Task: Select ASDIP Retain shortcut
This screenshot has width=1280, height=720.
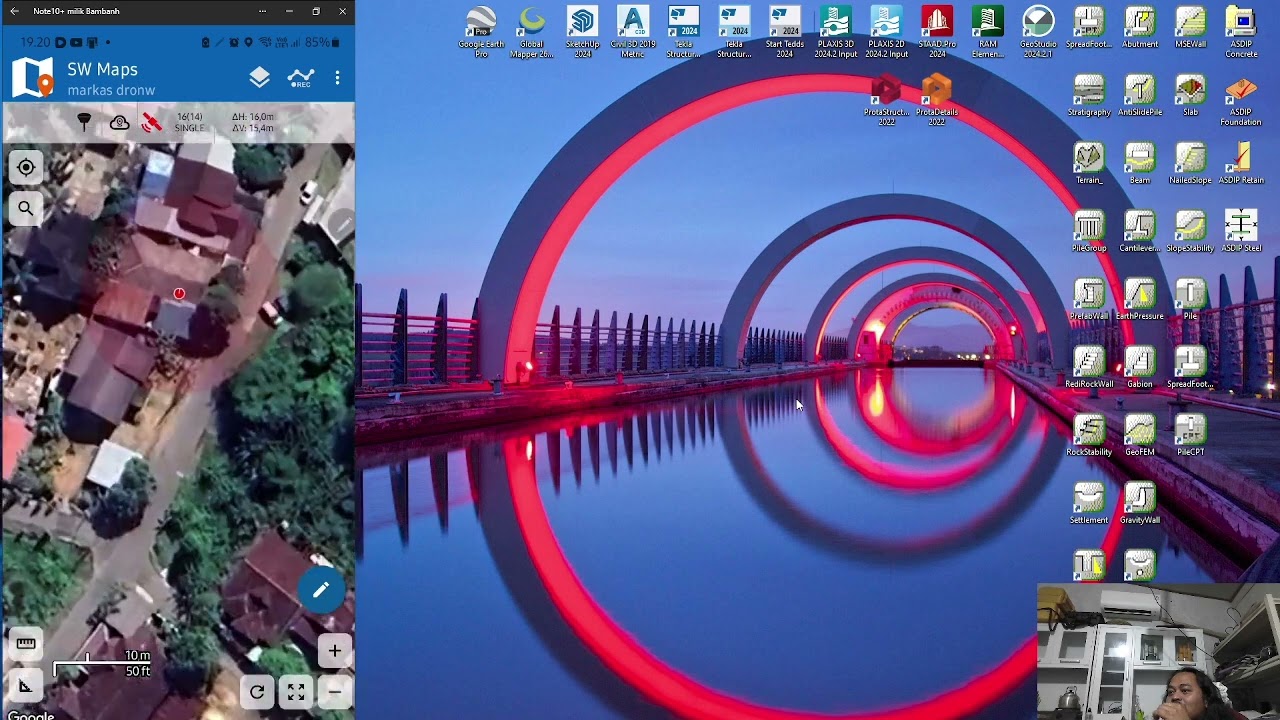Action: (x=1241, y=164)
